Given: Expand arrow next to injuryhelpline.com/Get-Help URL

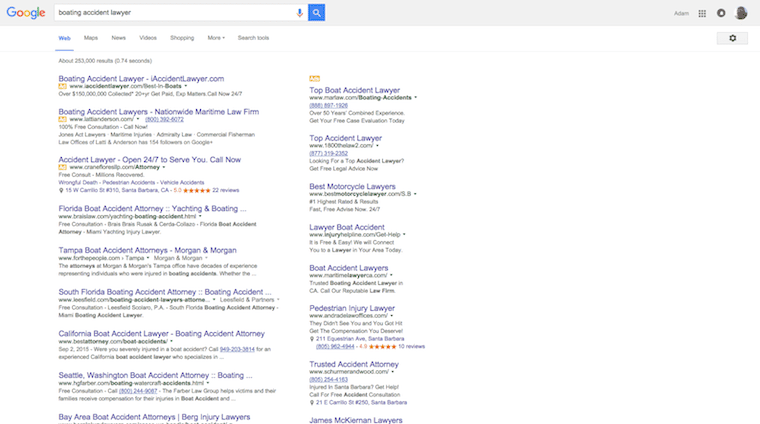Looking at the screenshot, I should (404, 235).
